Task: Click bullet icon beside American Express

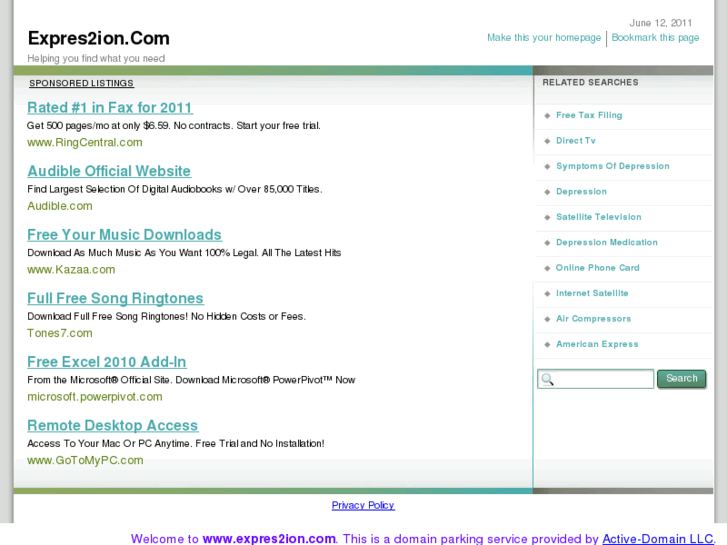Action: click(547, 345)
